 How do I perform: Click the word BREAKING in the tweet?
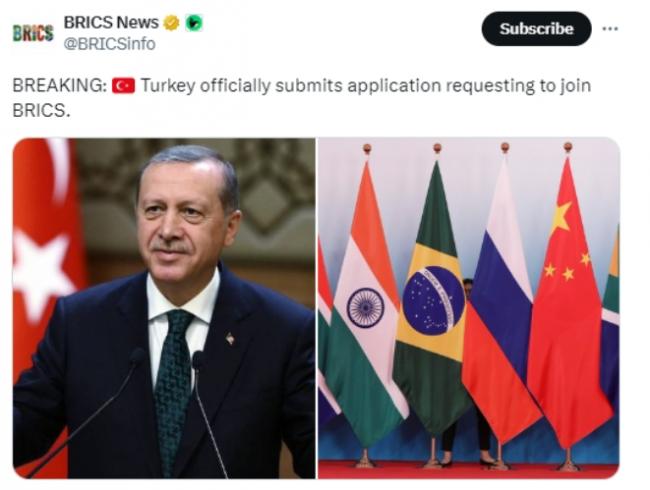(x=60, y=86)
